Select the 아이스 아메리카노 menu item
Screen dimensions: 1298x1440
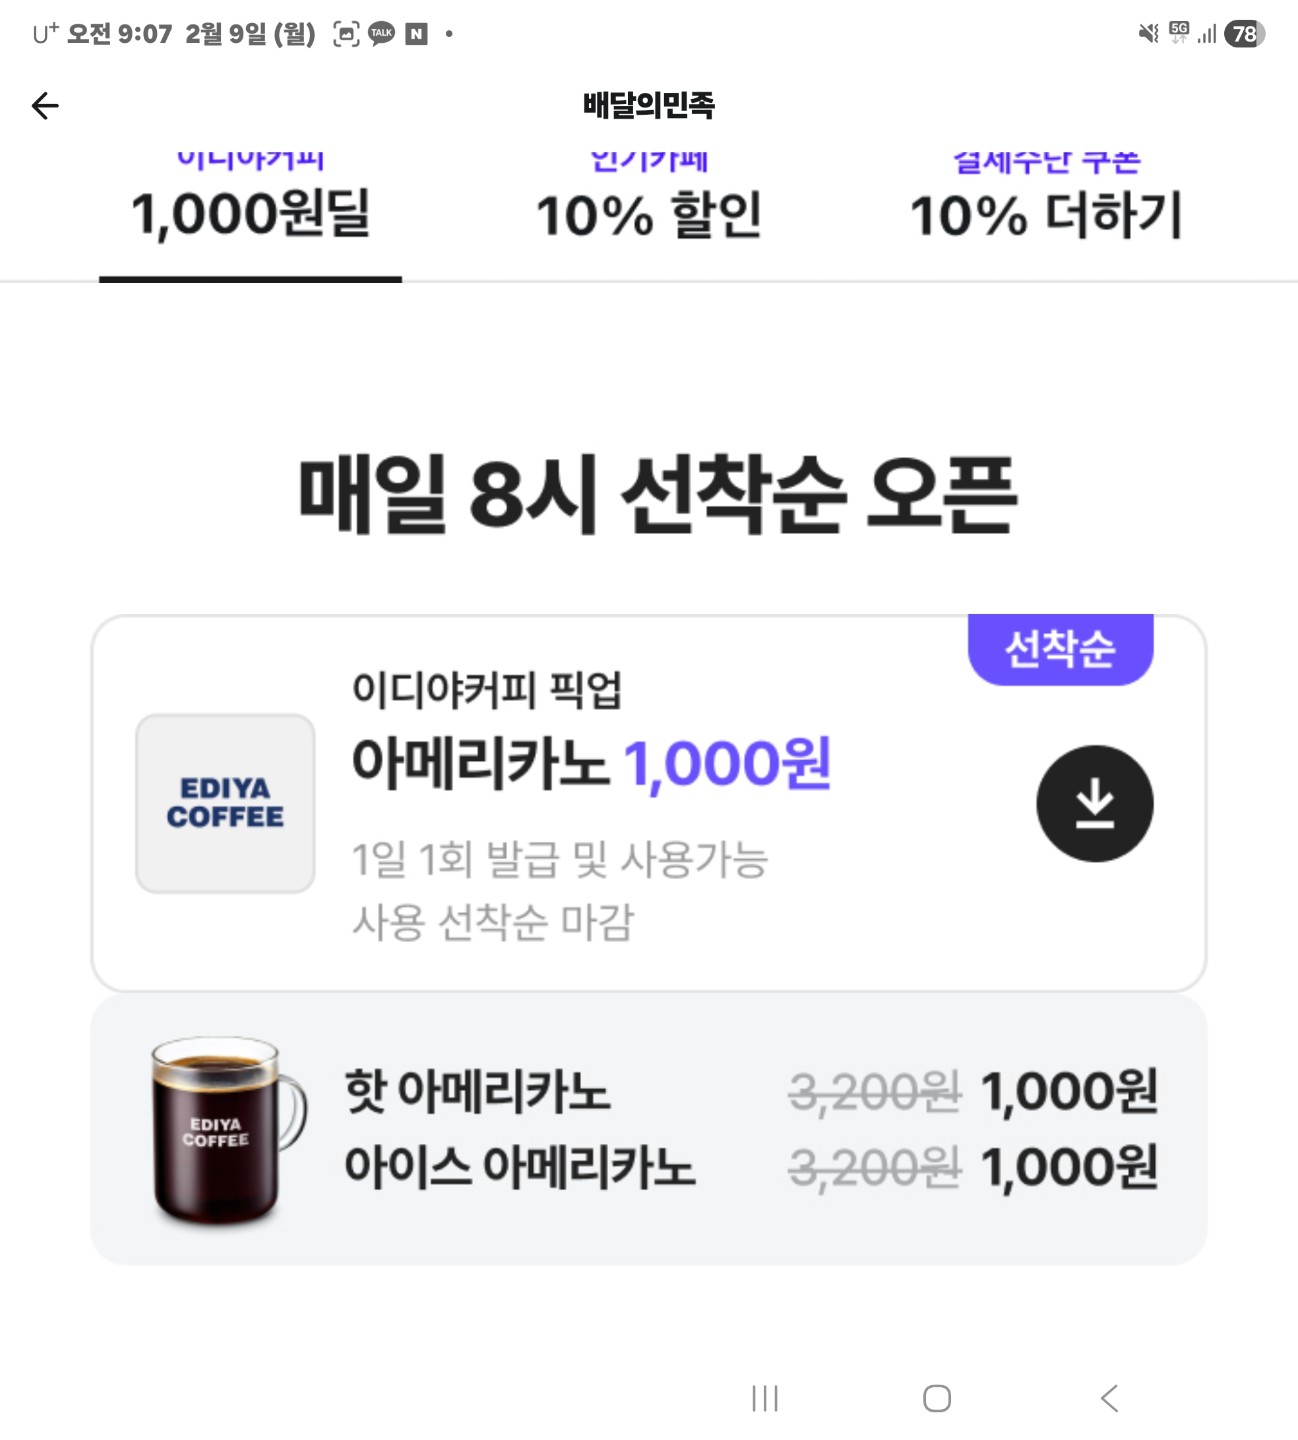click(x=519, y=1166)
